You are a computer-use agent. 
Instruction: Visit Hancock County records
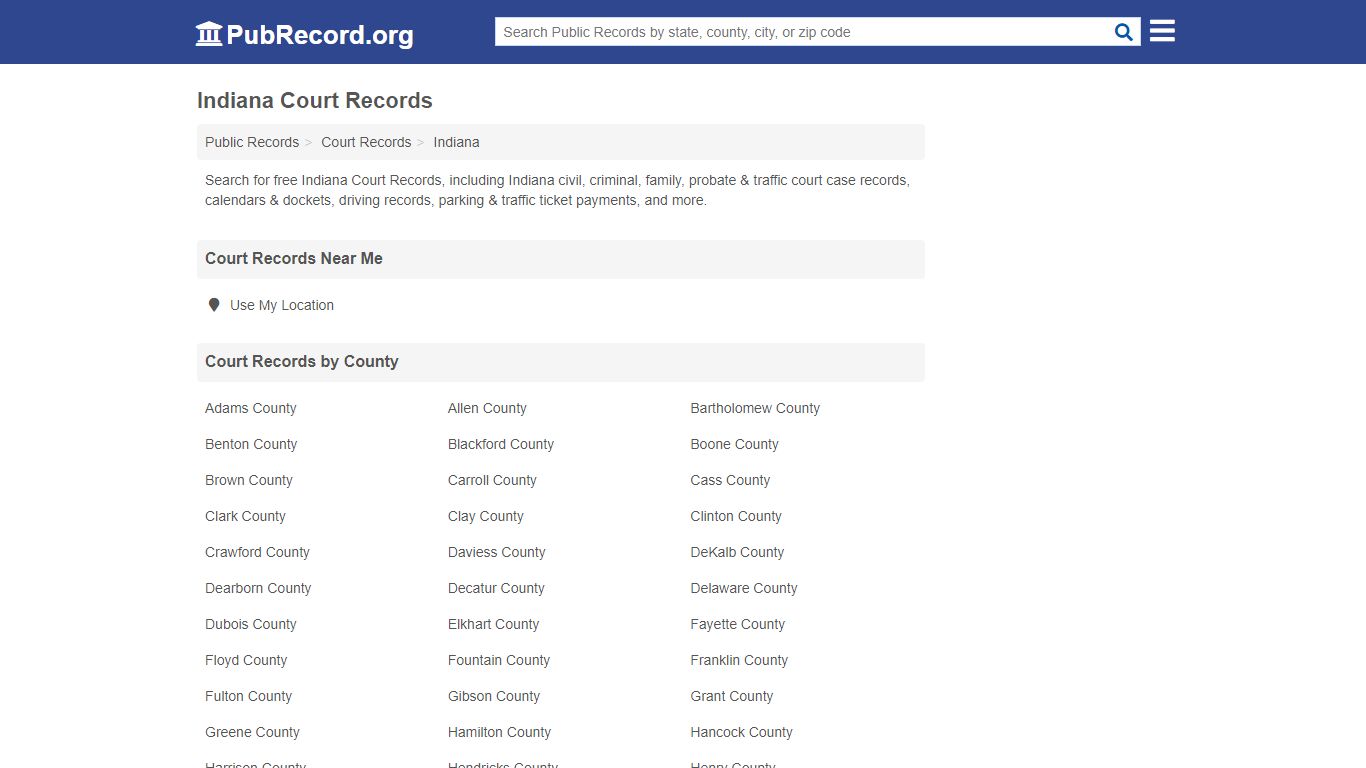[741, 732]
